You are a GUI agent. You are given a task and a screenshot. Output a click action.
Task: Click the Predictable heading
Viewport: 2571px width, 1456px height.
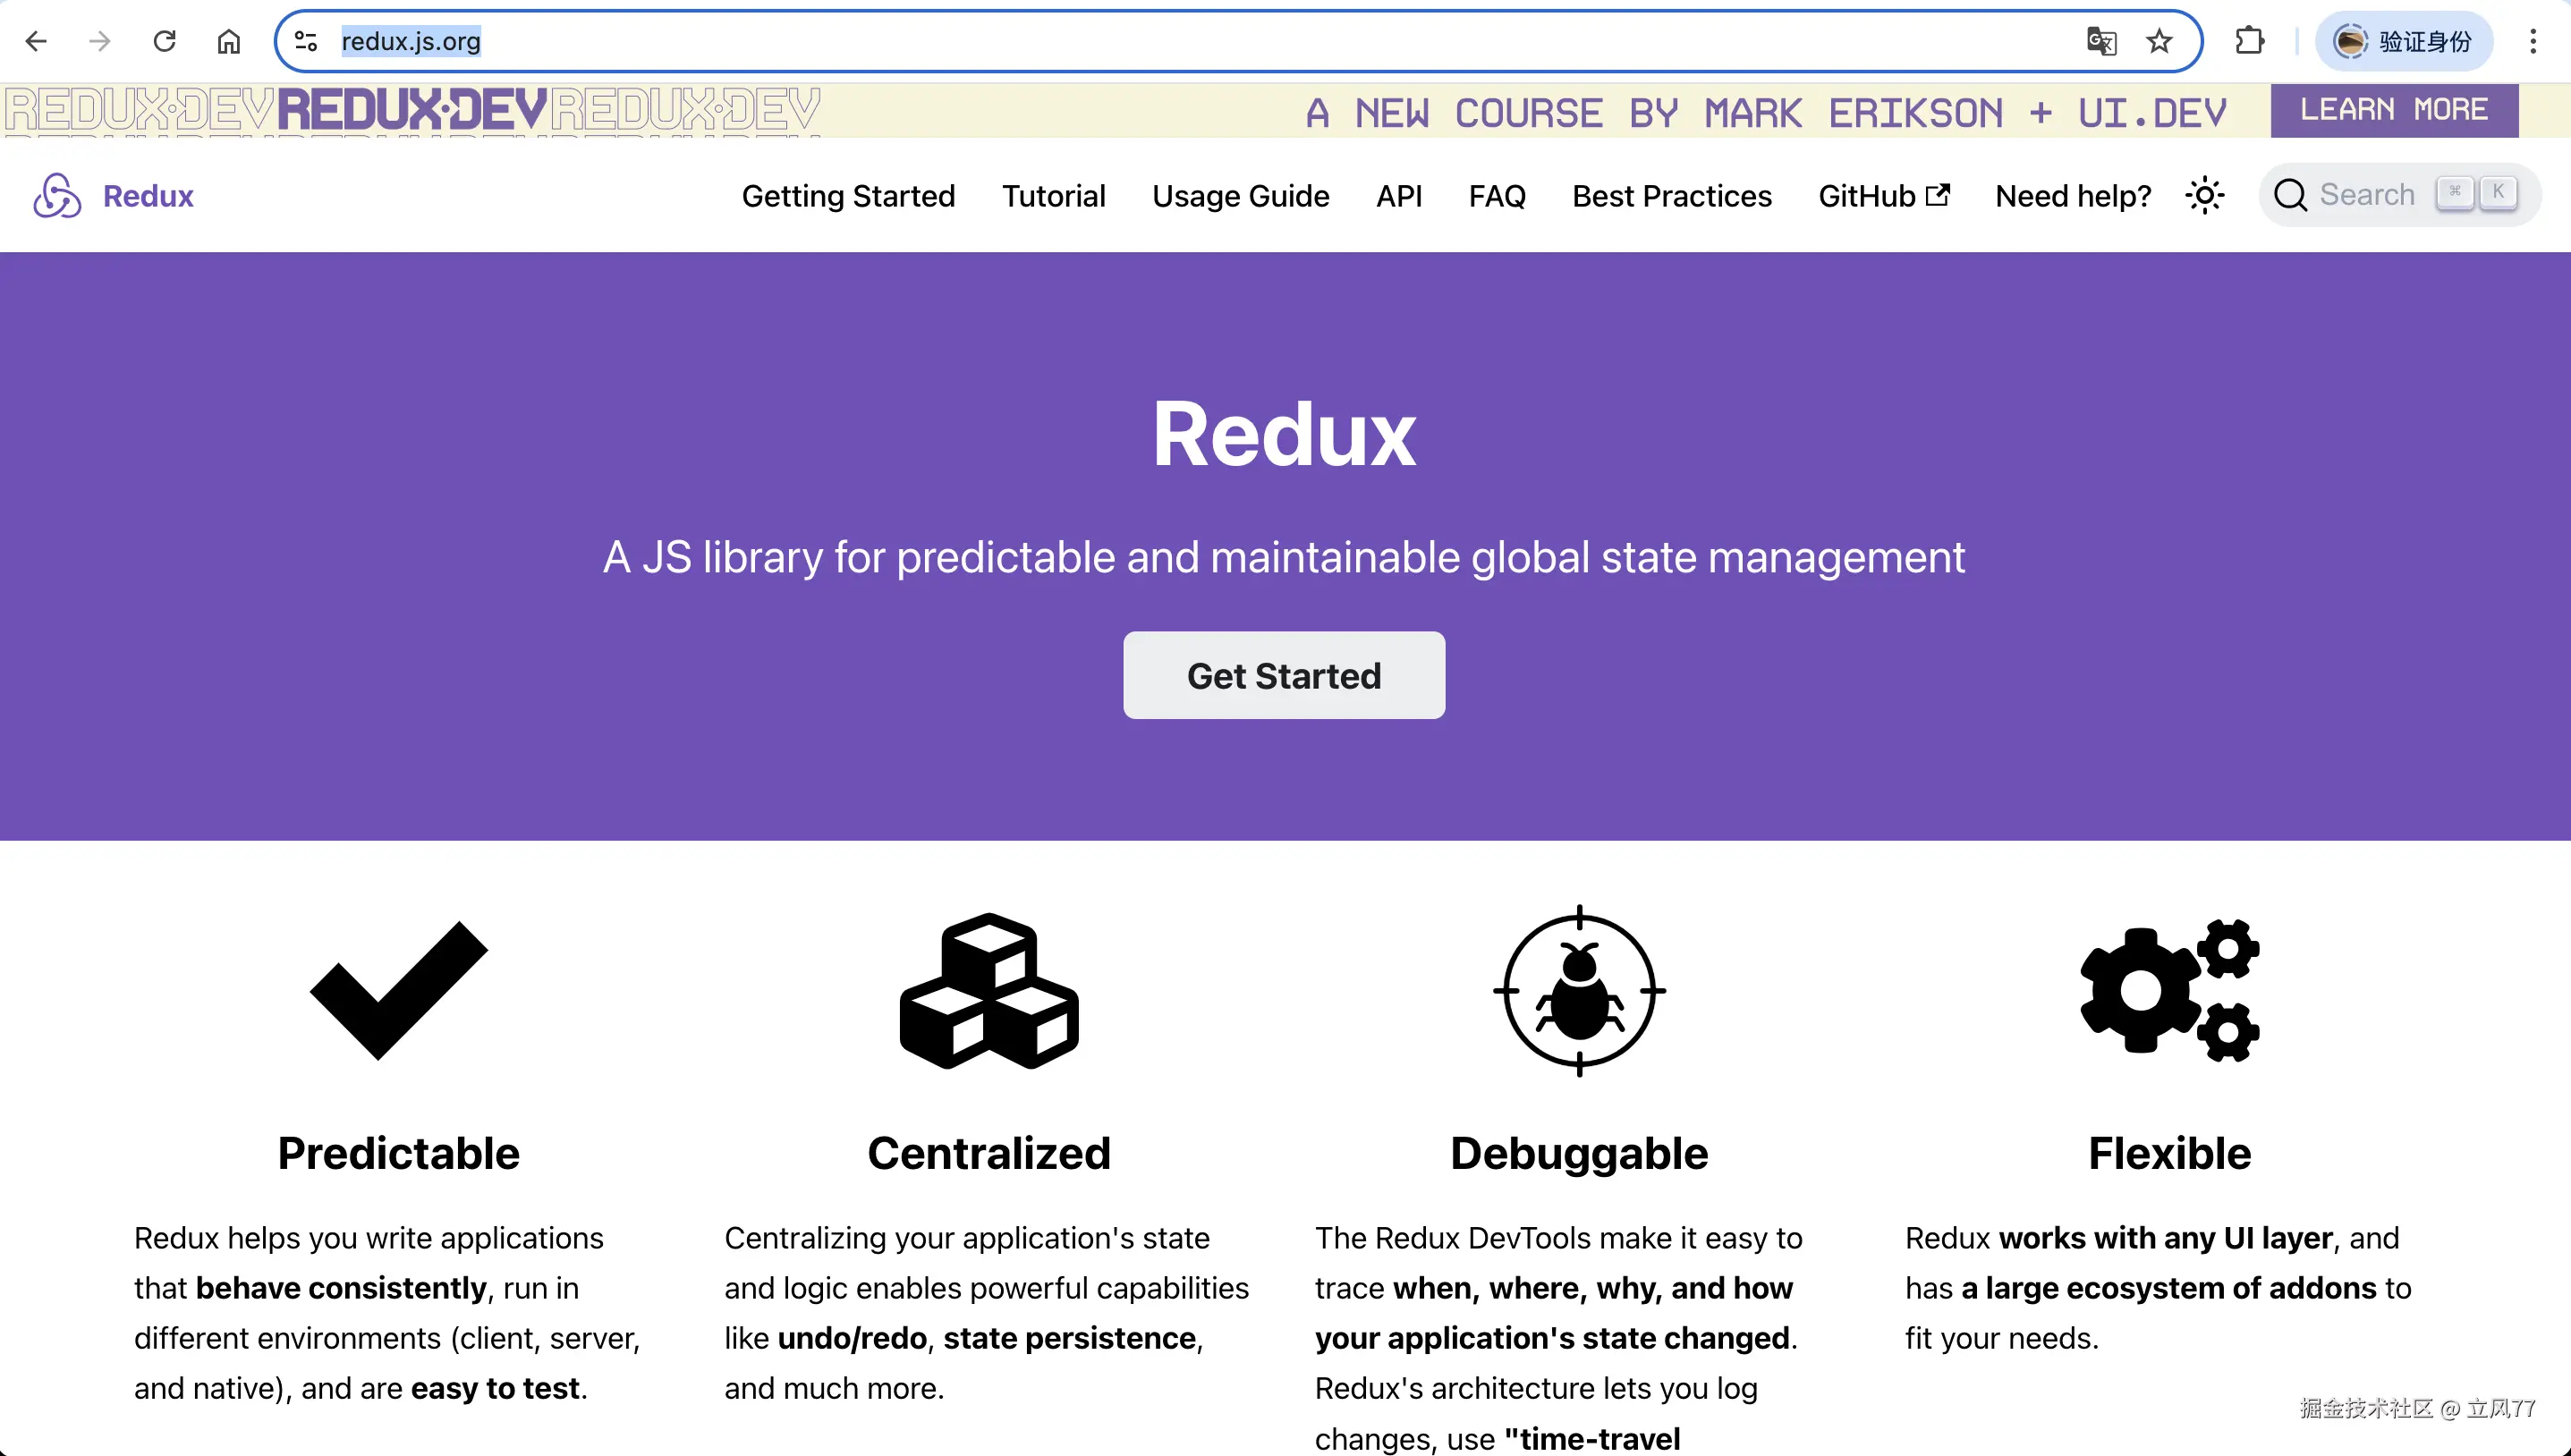[x=399, y=1153]
